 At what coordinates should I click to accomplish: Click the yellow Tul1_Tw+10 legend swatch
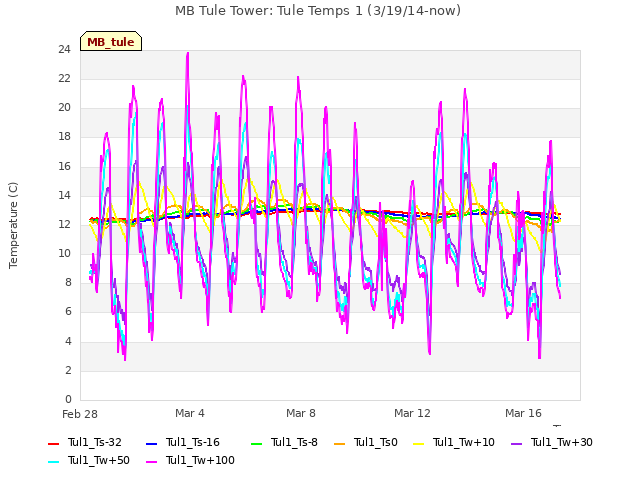pyautogui.click(x=419, y=444)
